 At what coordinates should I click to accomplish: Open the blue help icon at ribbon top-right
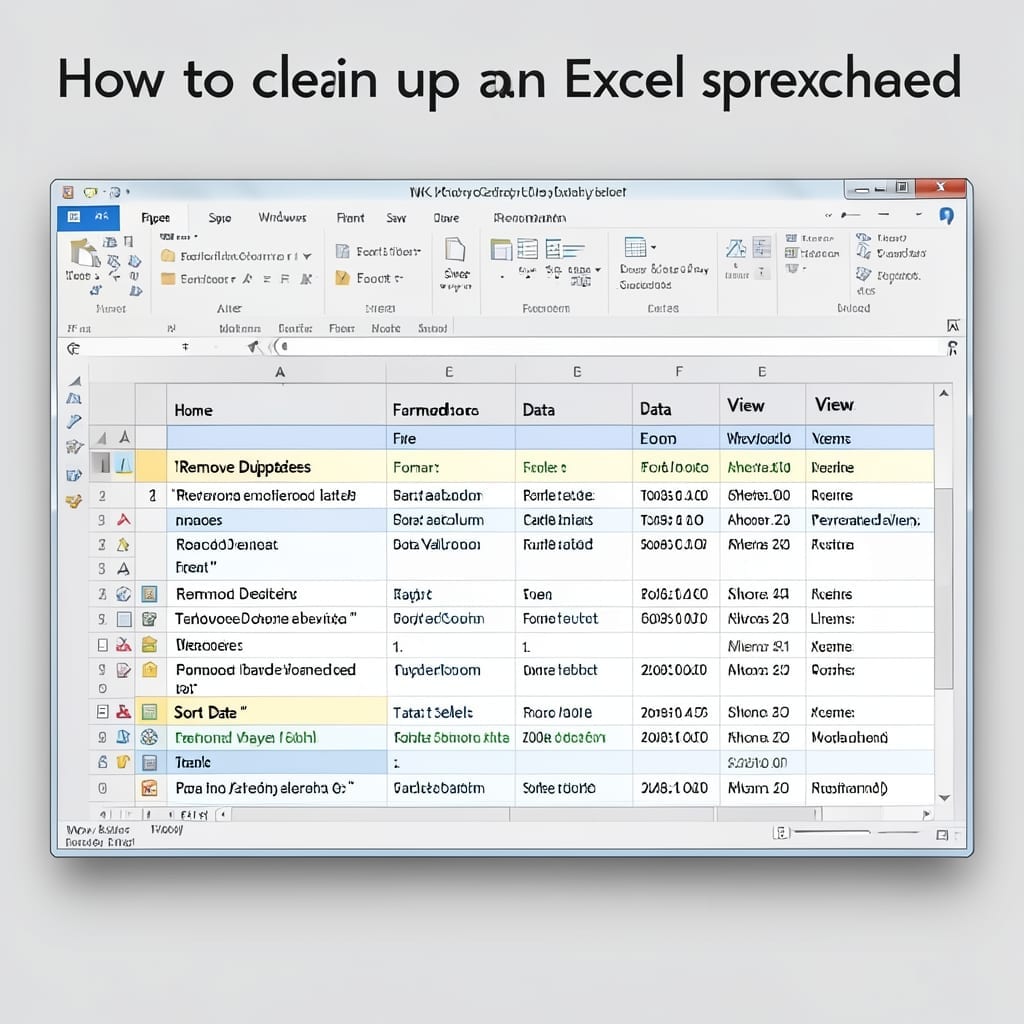[x=946, y=216]
